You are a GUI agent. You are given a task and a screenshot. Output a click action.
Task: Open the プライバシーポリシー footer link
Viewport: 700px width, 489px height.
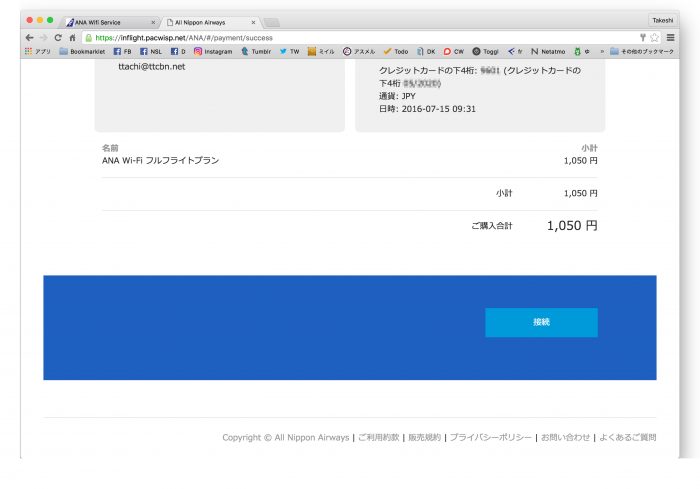tap(490, 438)
